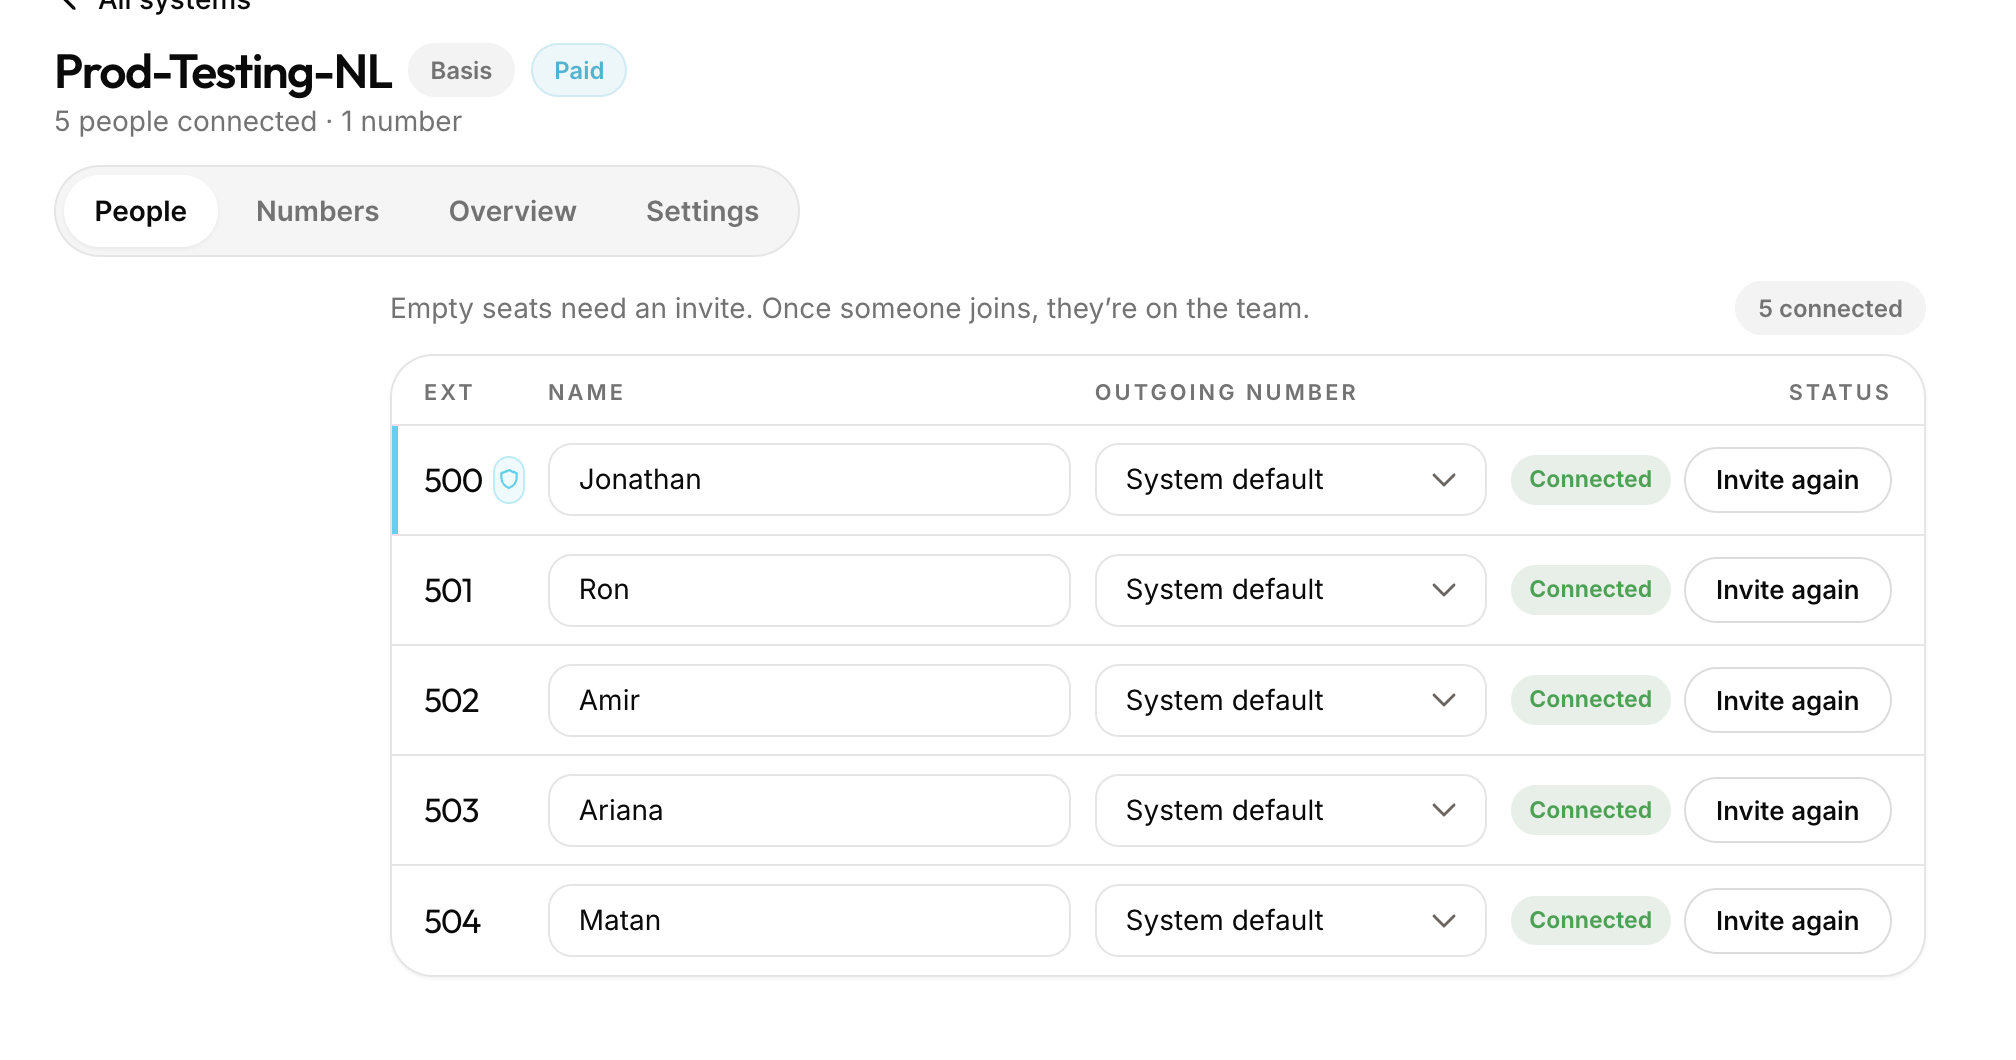This screenshot has width=2016, height=1060.
Task: Click Invite again for Jonathan
Action: click(x=1787, y=480)
